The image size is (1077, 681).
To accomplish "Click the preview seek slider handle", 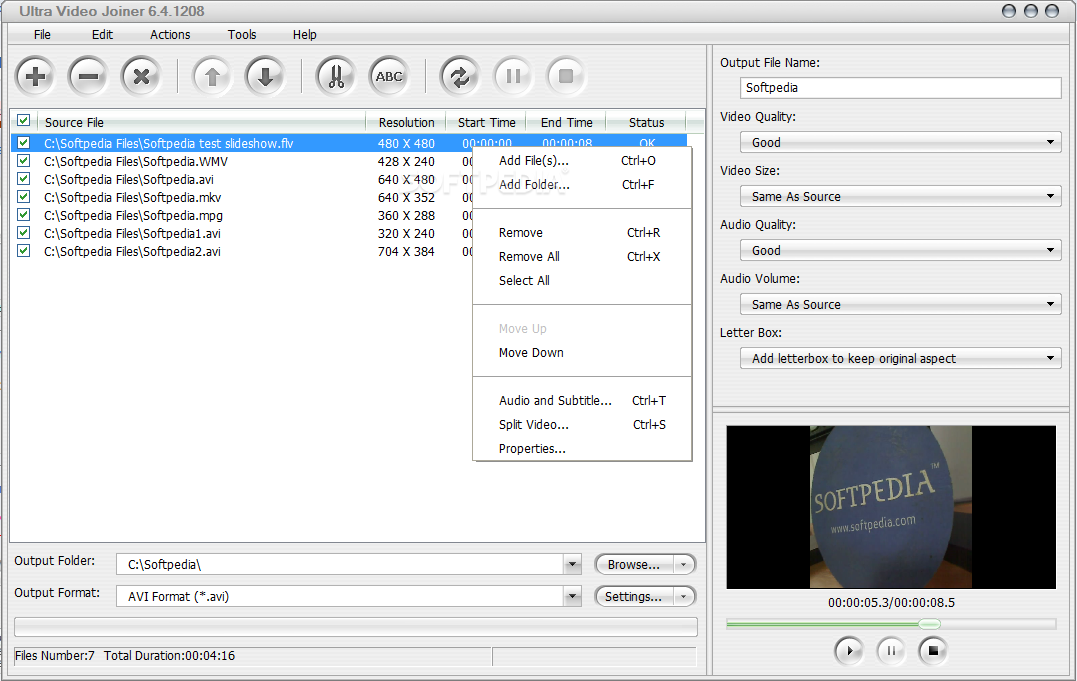I will click(x=929, y=623).
